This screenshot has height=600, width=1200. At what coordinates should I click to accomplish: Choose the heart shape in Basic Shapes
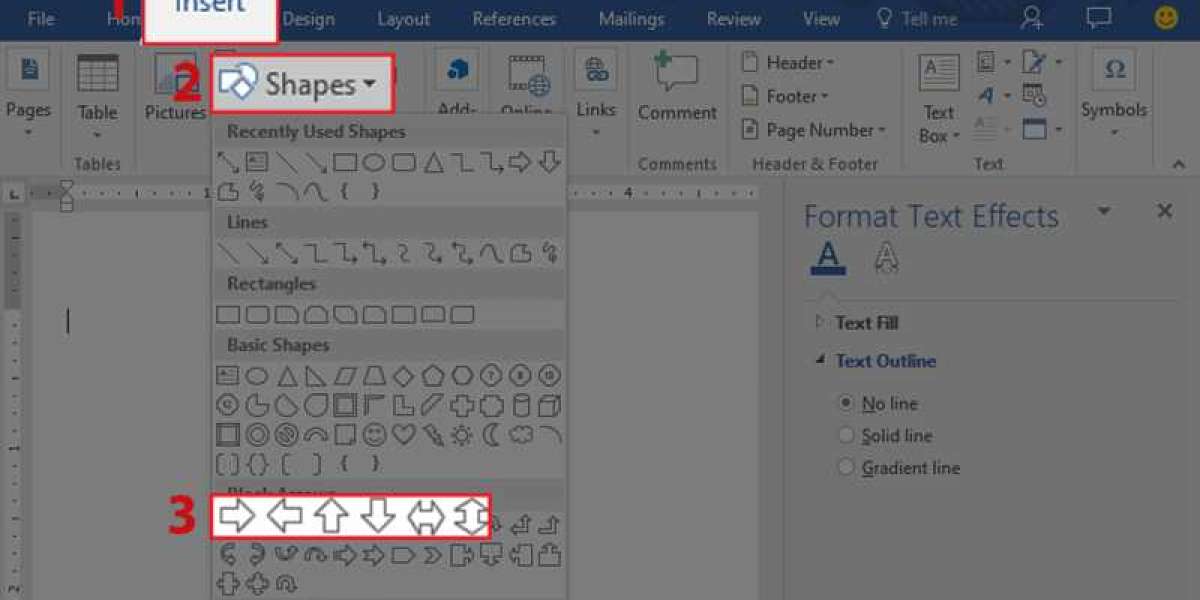click(403, 435)
